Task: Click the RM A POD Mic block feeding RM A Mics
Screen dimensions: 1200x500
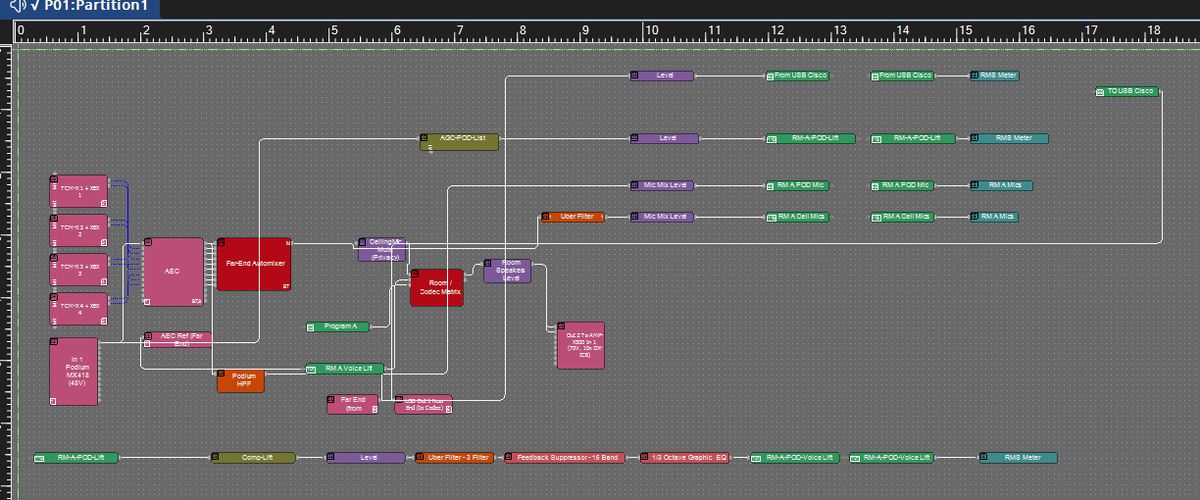Action: (x=902, y=185)
